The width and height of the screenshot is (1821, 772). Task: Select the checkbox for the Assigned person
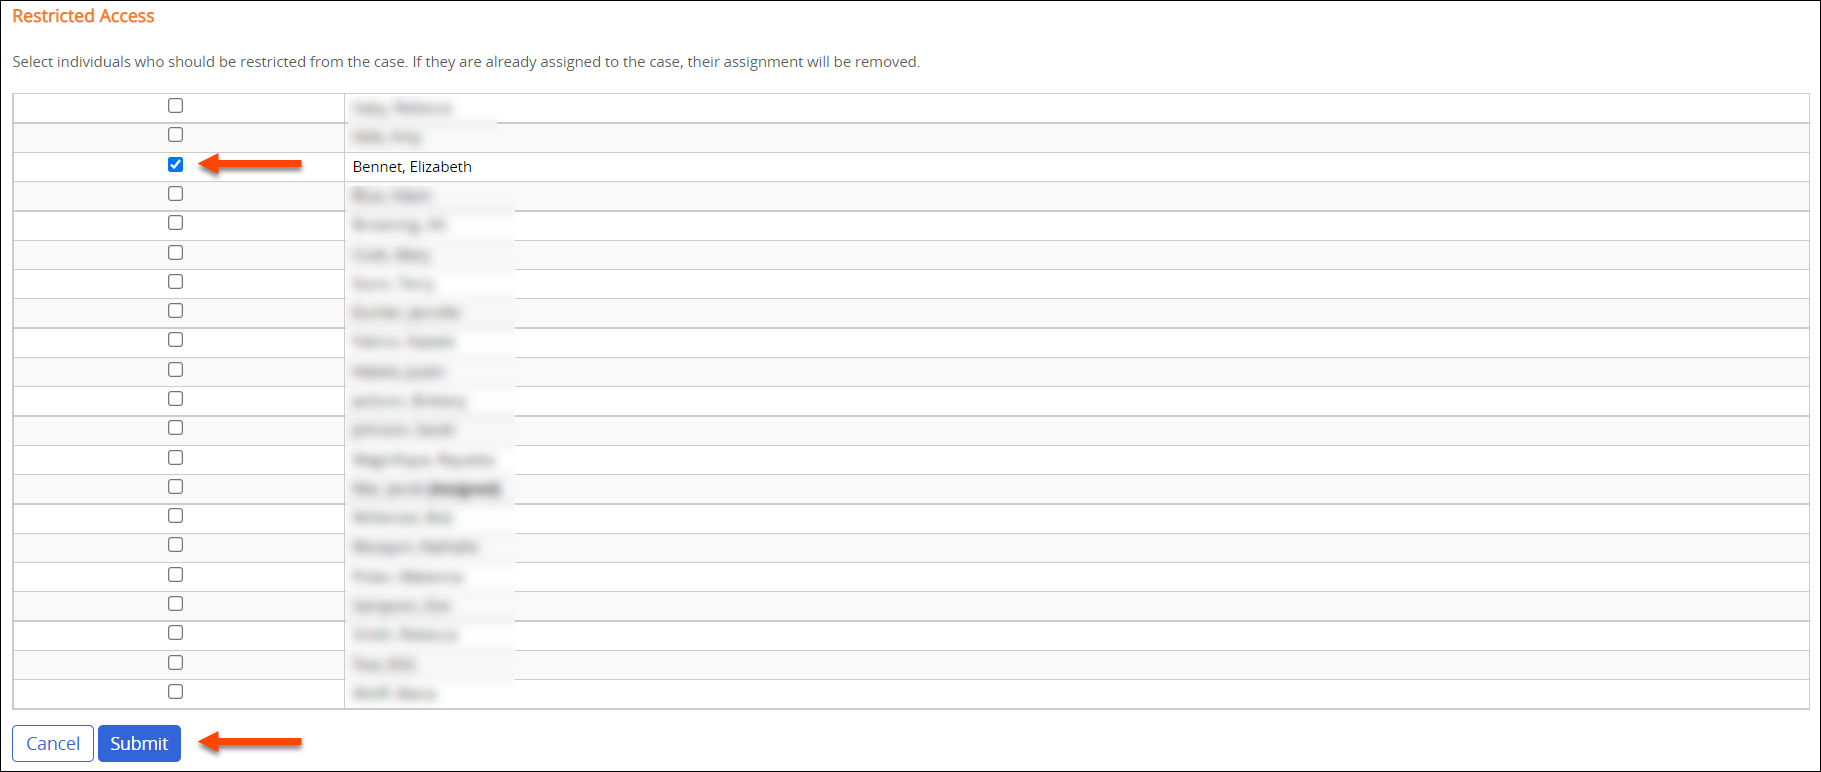pyautogui.click(x=176, y=487)
